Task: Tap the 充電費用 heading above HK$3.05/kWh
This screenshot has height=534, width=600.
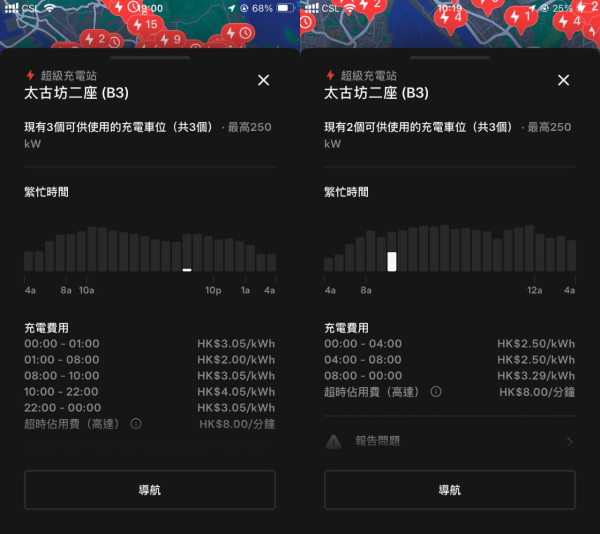Action: [x=46, y=328]
